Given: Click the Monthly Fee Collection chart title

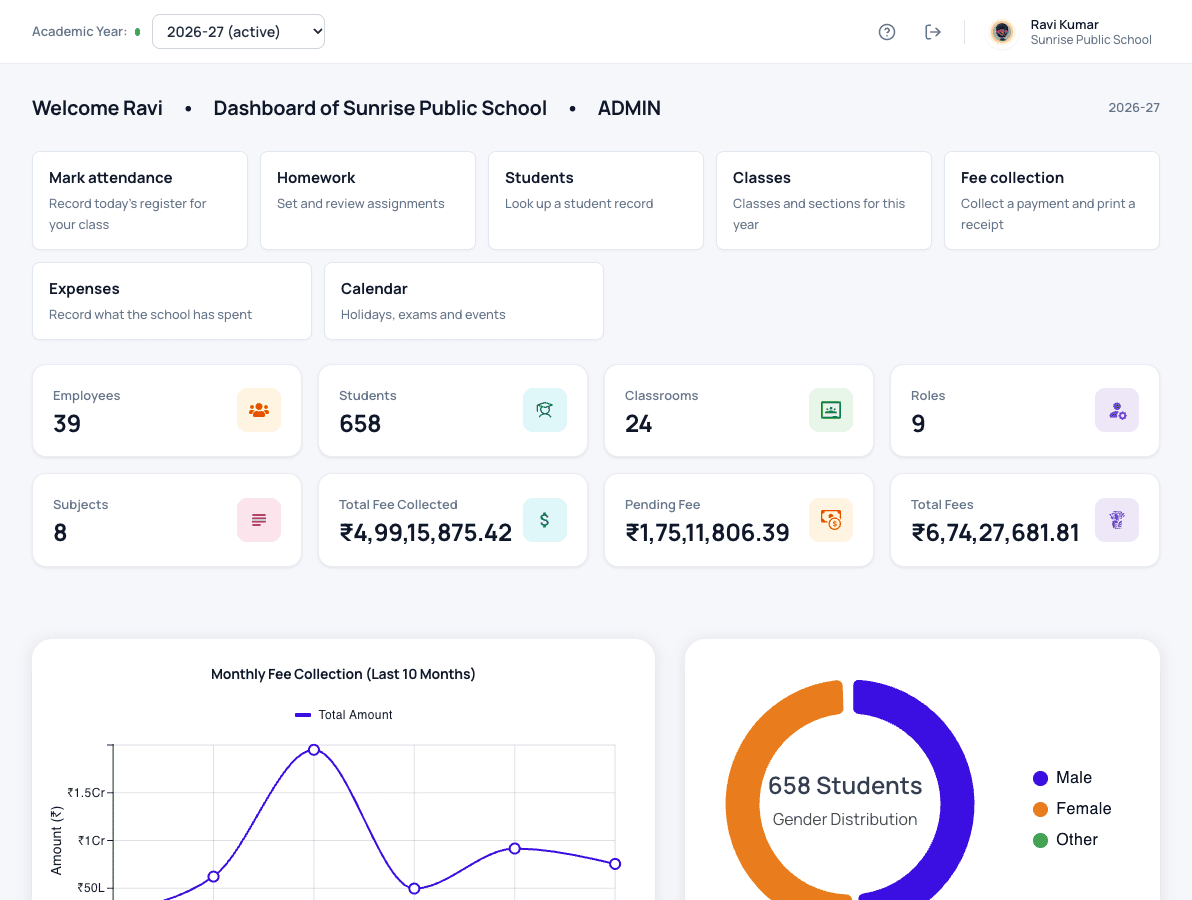Looking at the screenshot, I should [343, 674].
